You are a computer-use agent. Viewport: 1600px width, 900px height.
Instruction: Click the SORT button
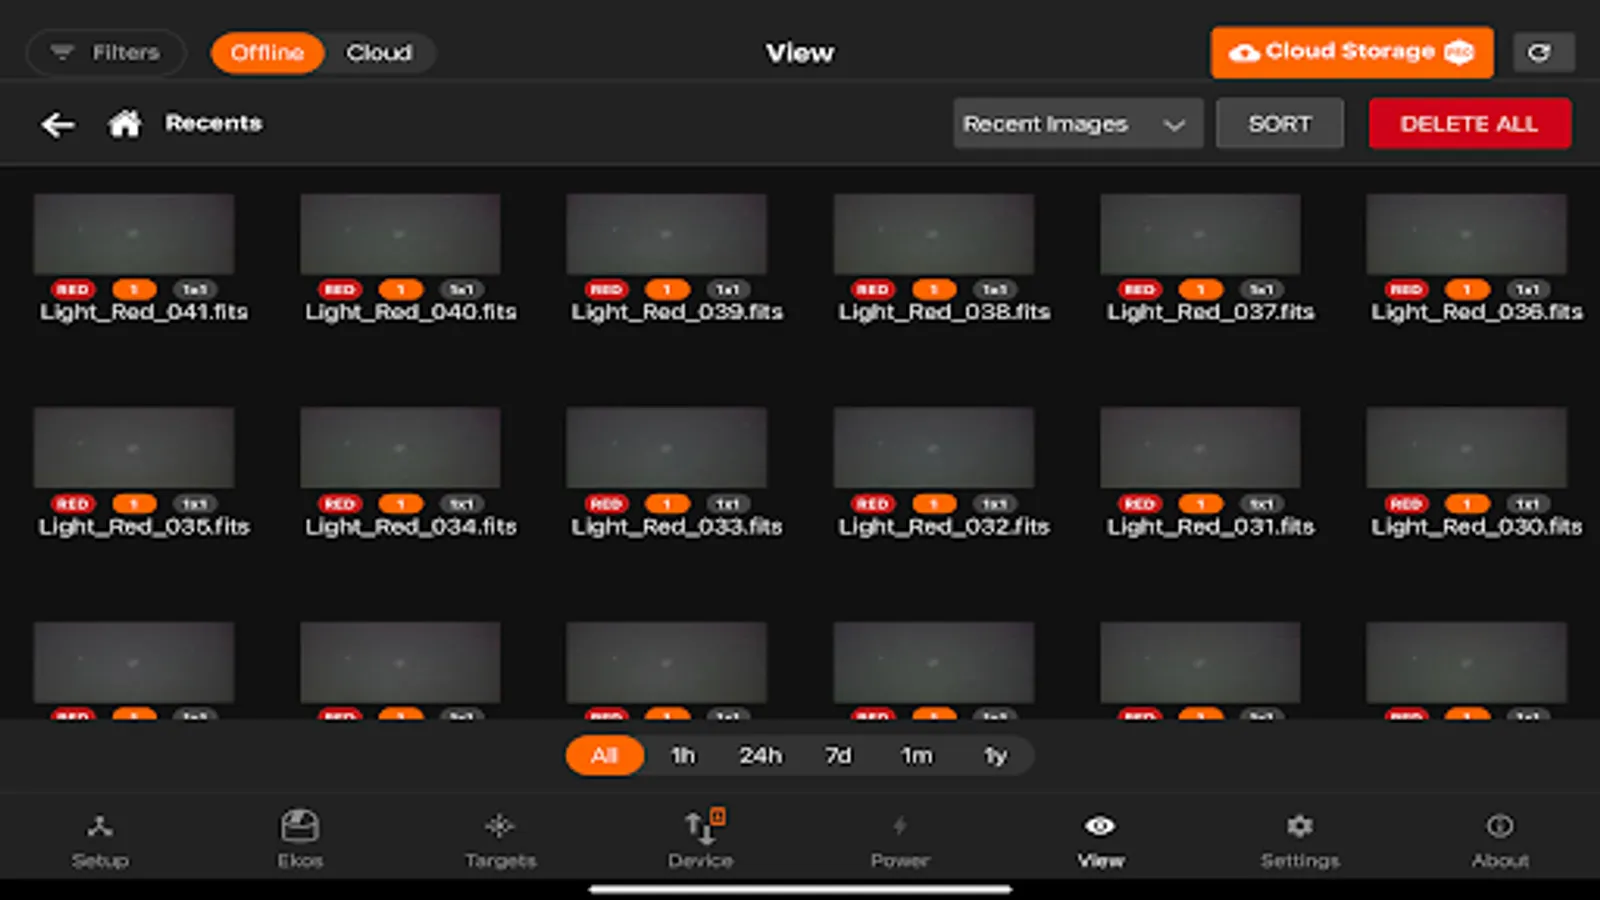(1279, 124)
